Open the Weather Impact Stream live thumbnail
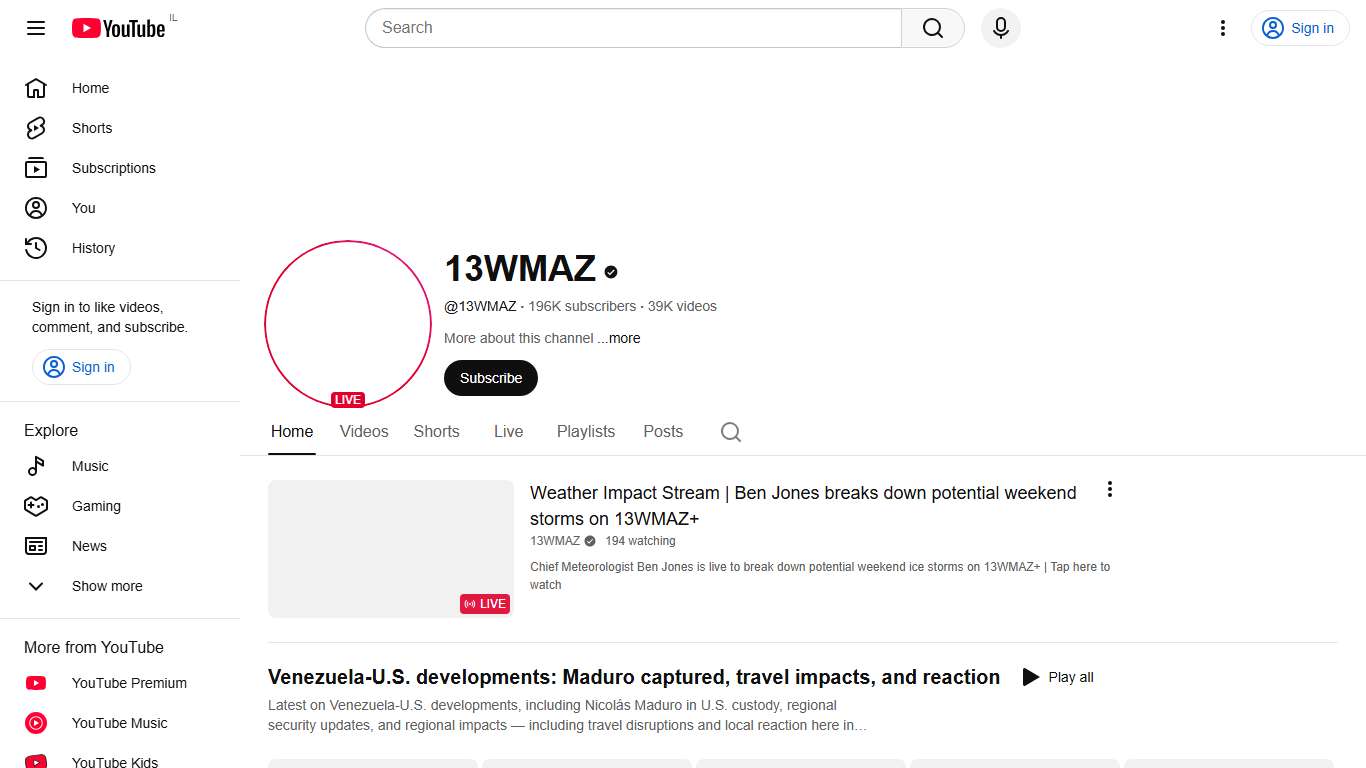Image resolution: width=1366 pixels, height=768 pixels. click(x=390, y=548)
